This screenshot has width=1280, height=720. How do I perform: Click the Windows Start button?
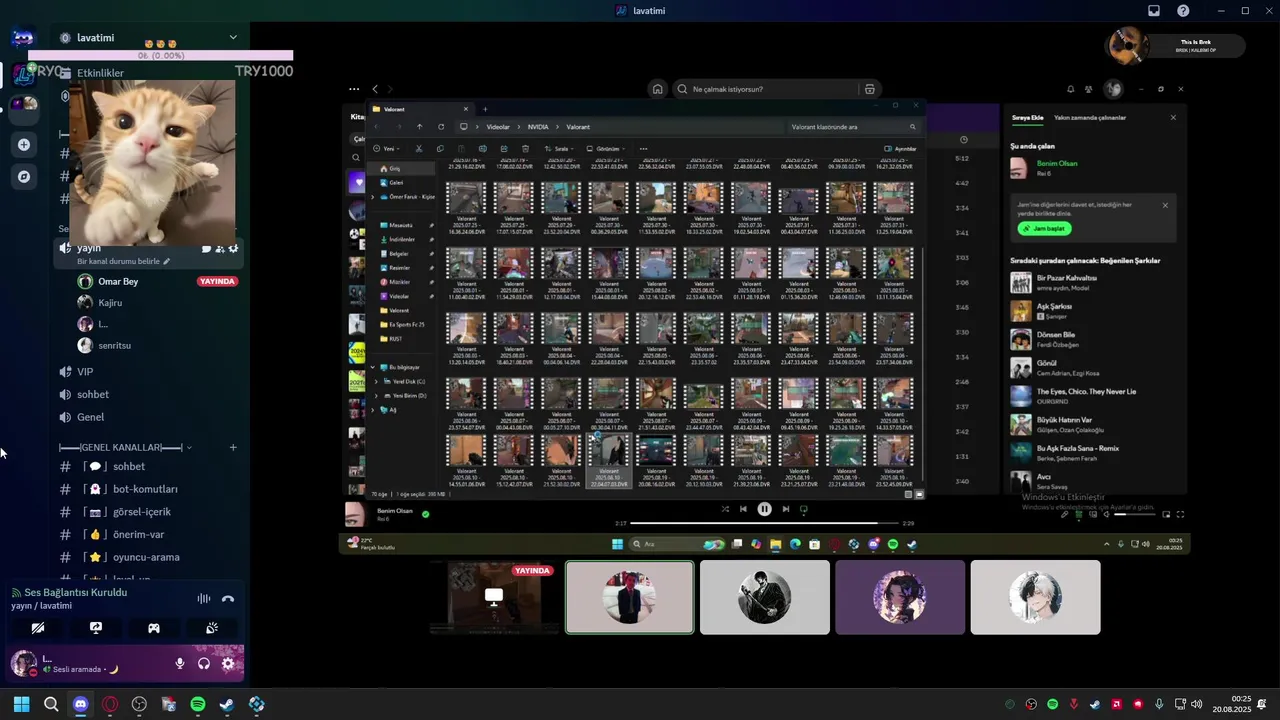tap(21, 704)
